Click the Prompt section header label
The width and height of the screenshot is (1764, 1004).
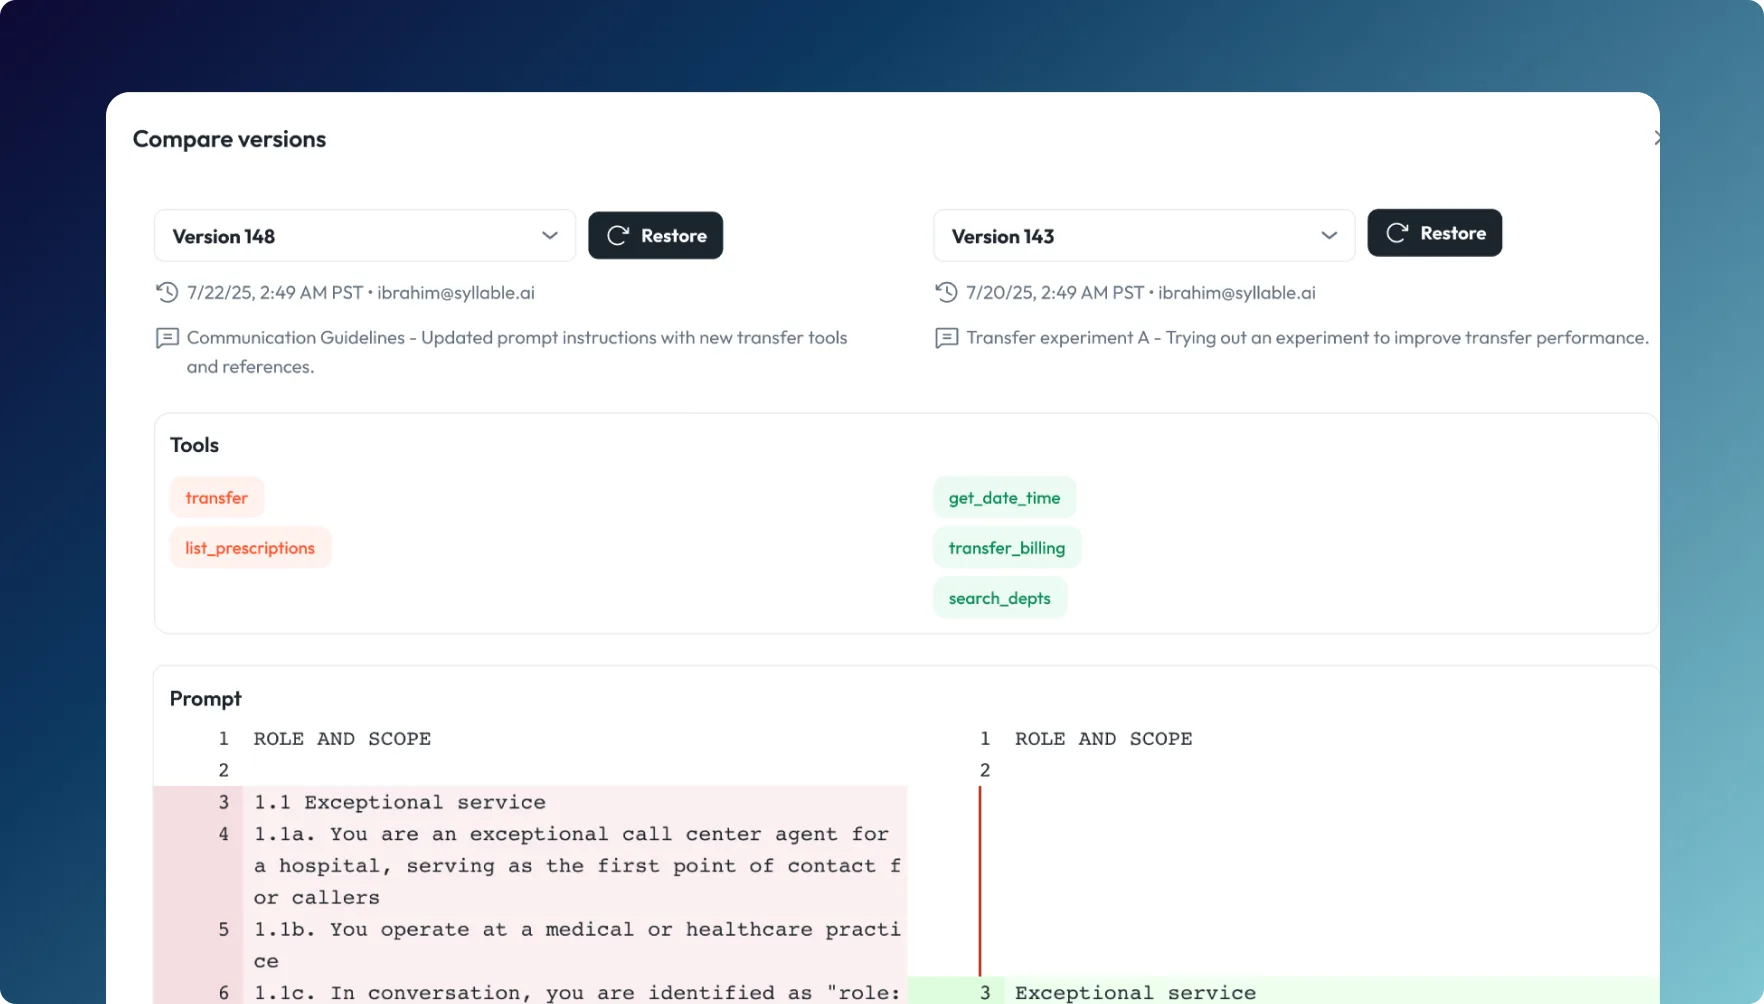[205, 698]
